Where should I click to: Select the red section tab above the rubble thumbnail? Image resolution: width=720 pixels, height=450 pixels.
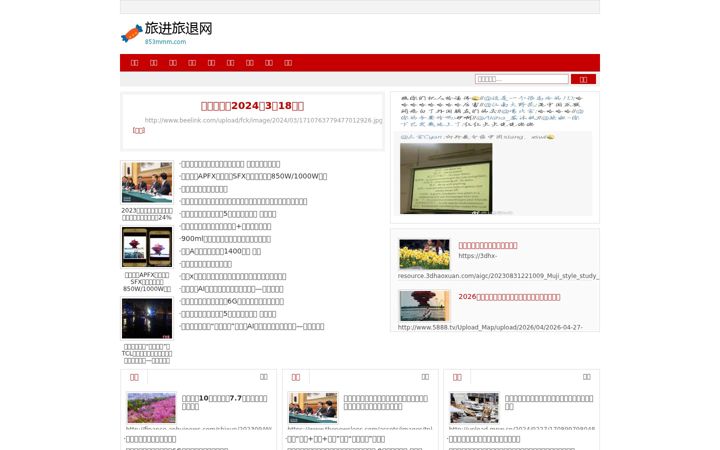[x=457, y=377]
